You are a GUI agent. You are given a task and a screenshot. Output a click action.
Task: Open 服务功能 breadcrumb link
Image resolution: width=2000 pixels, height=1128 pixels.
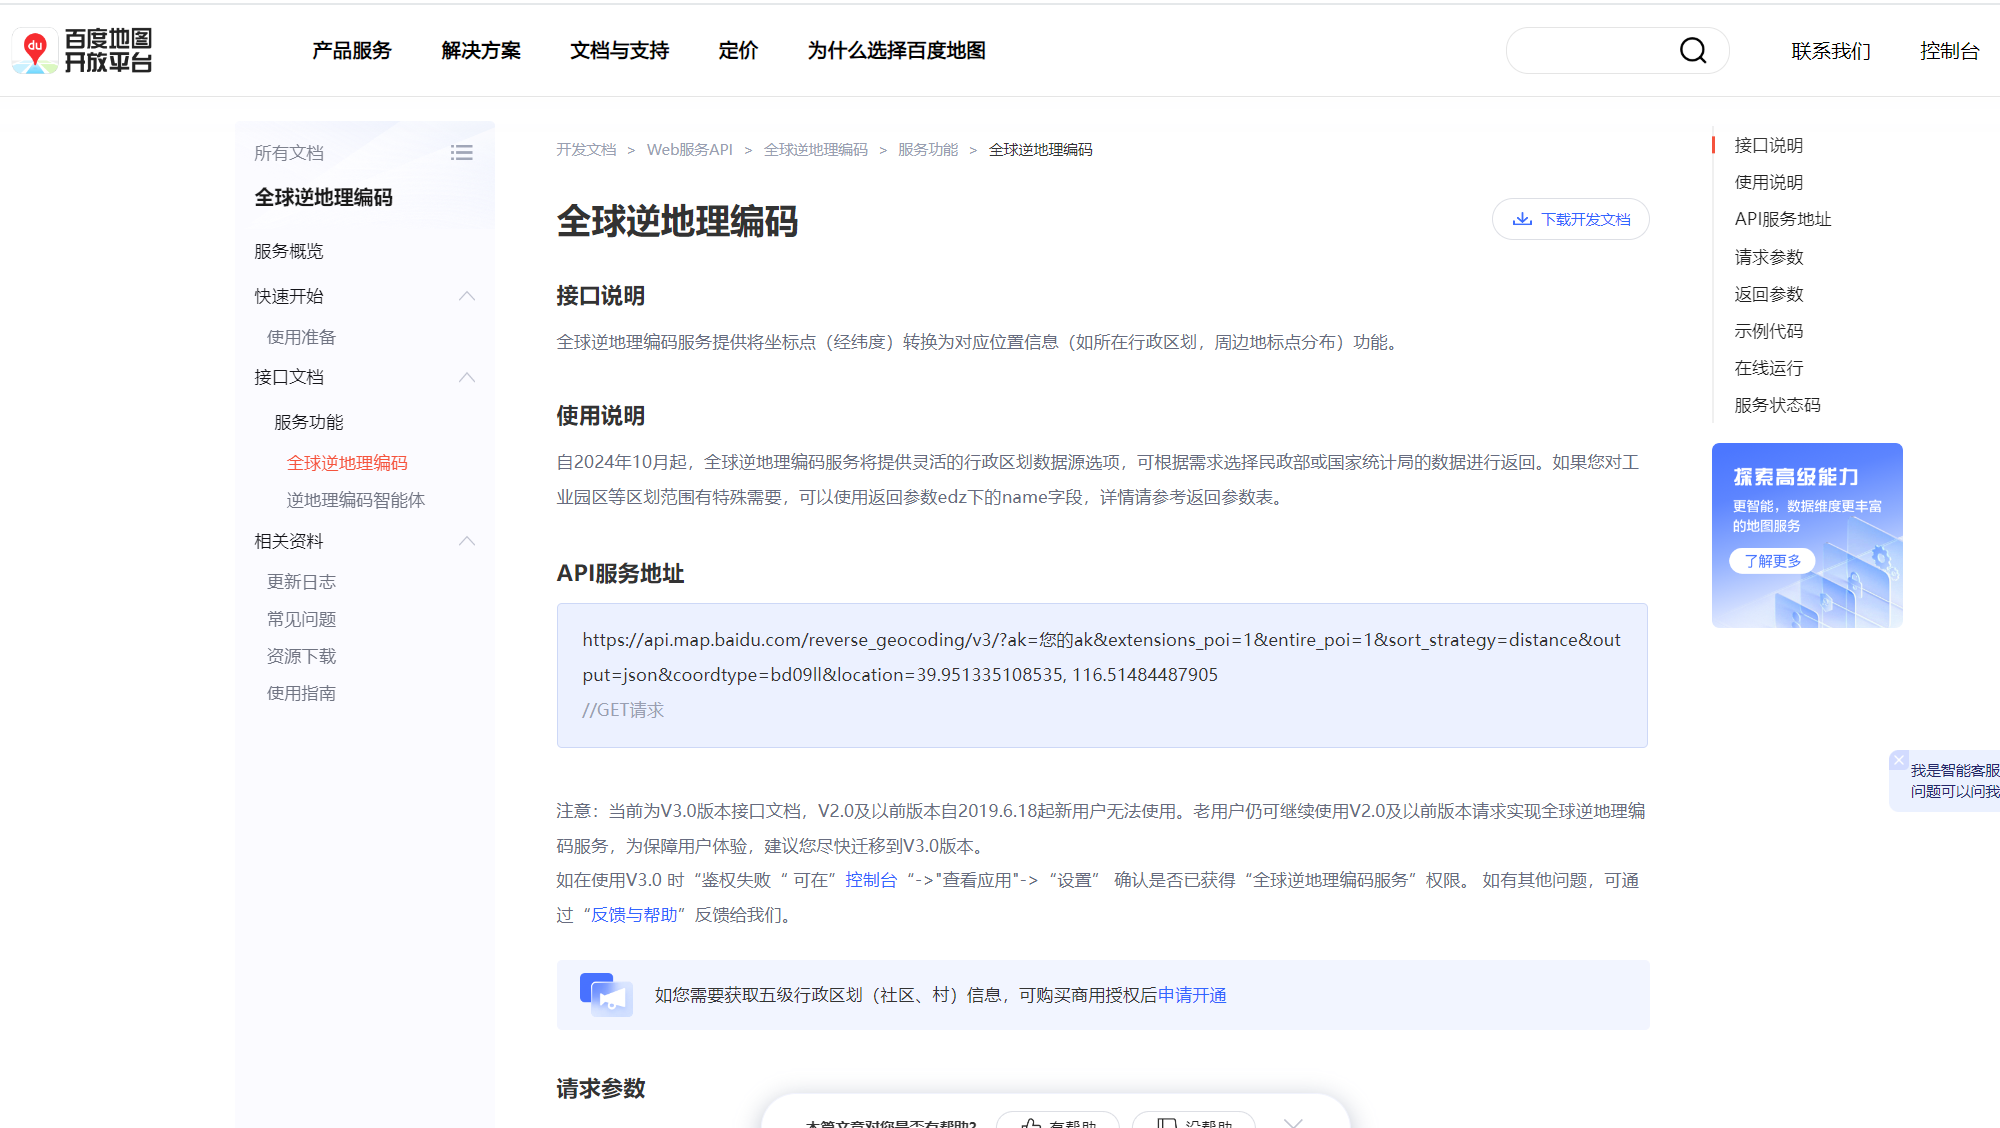[928, 150]
